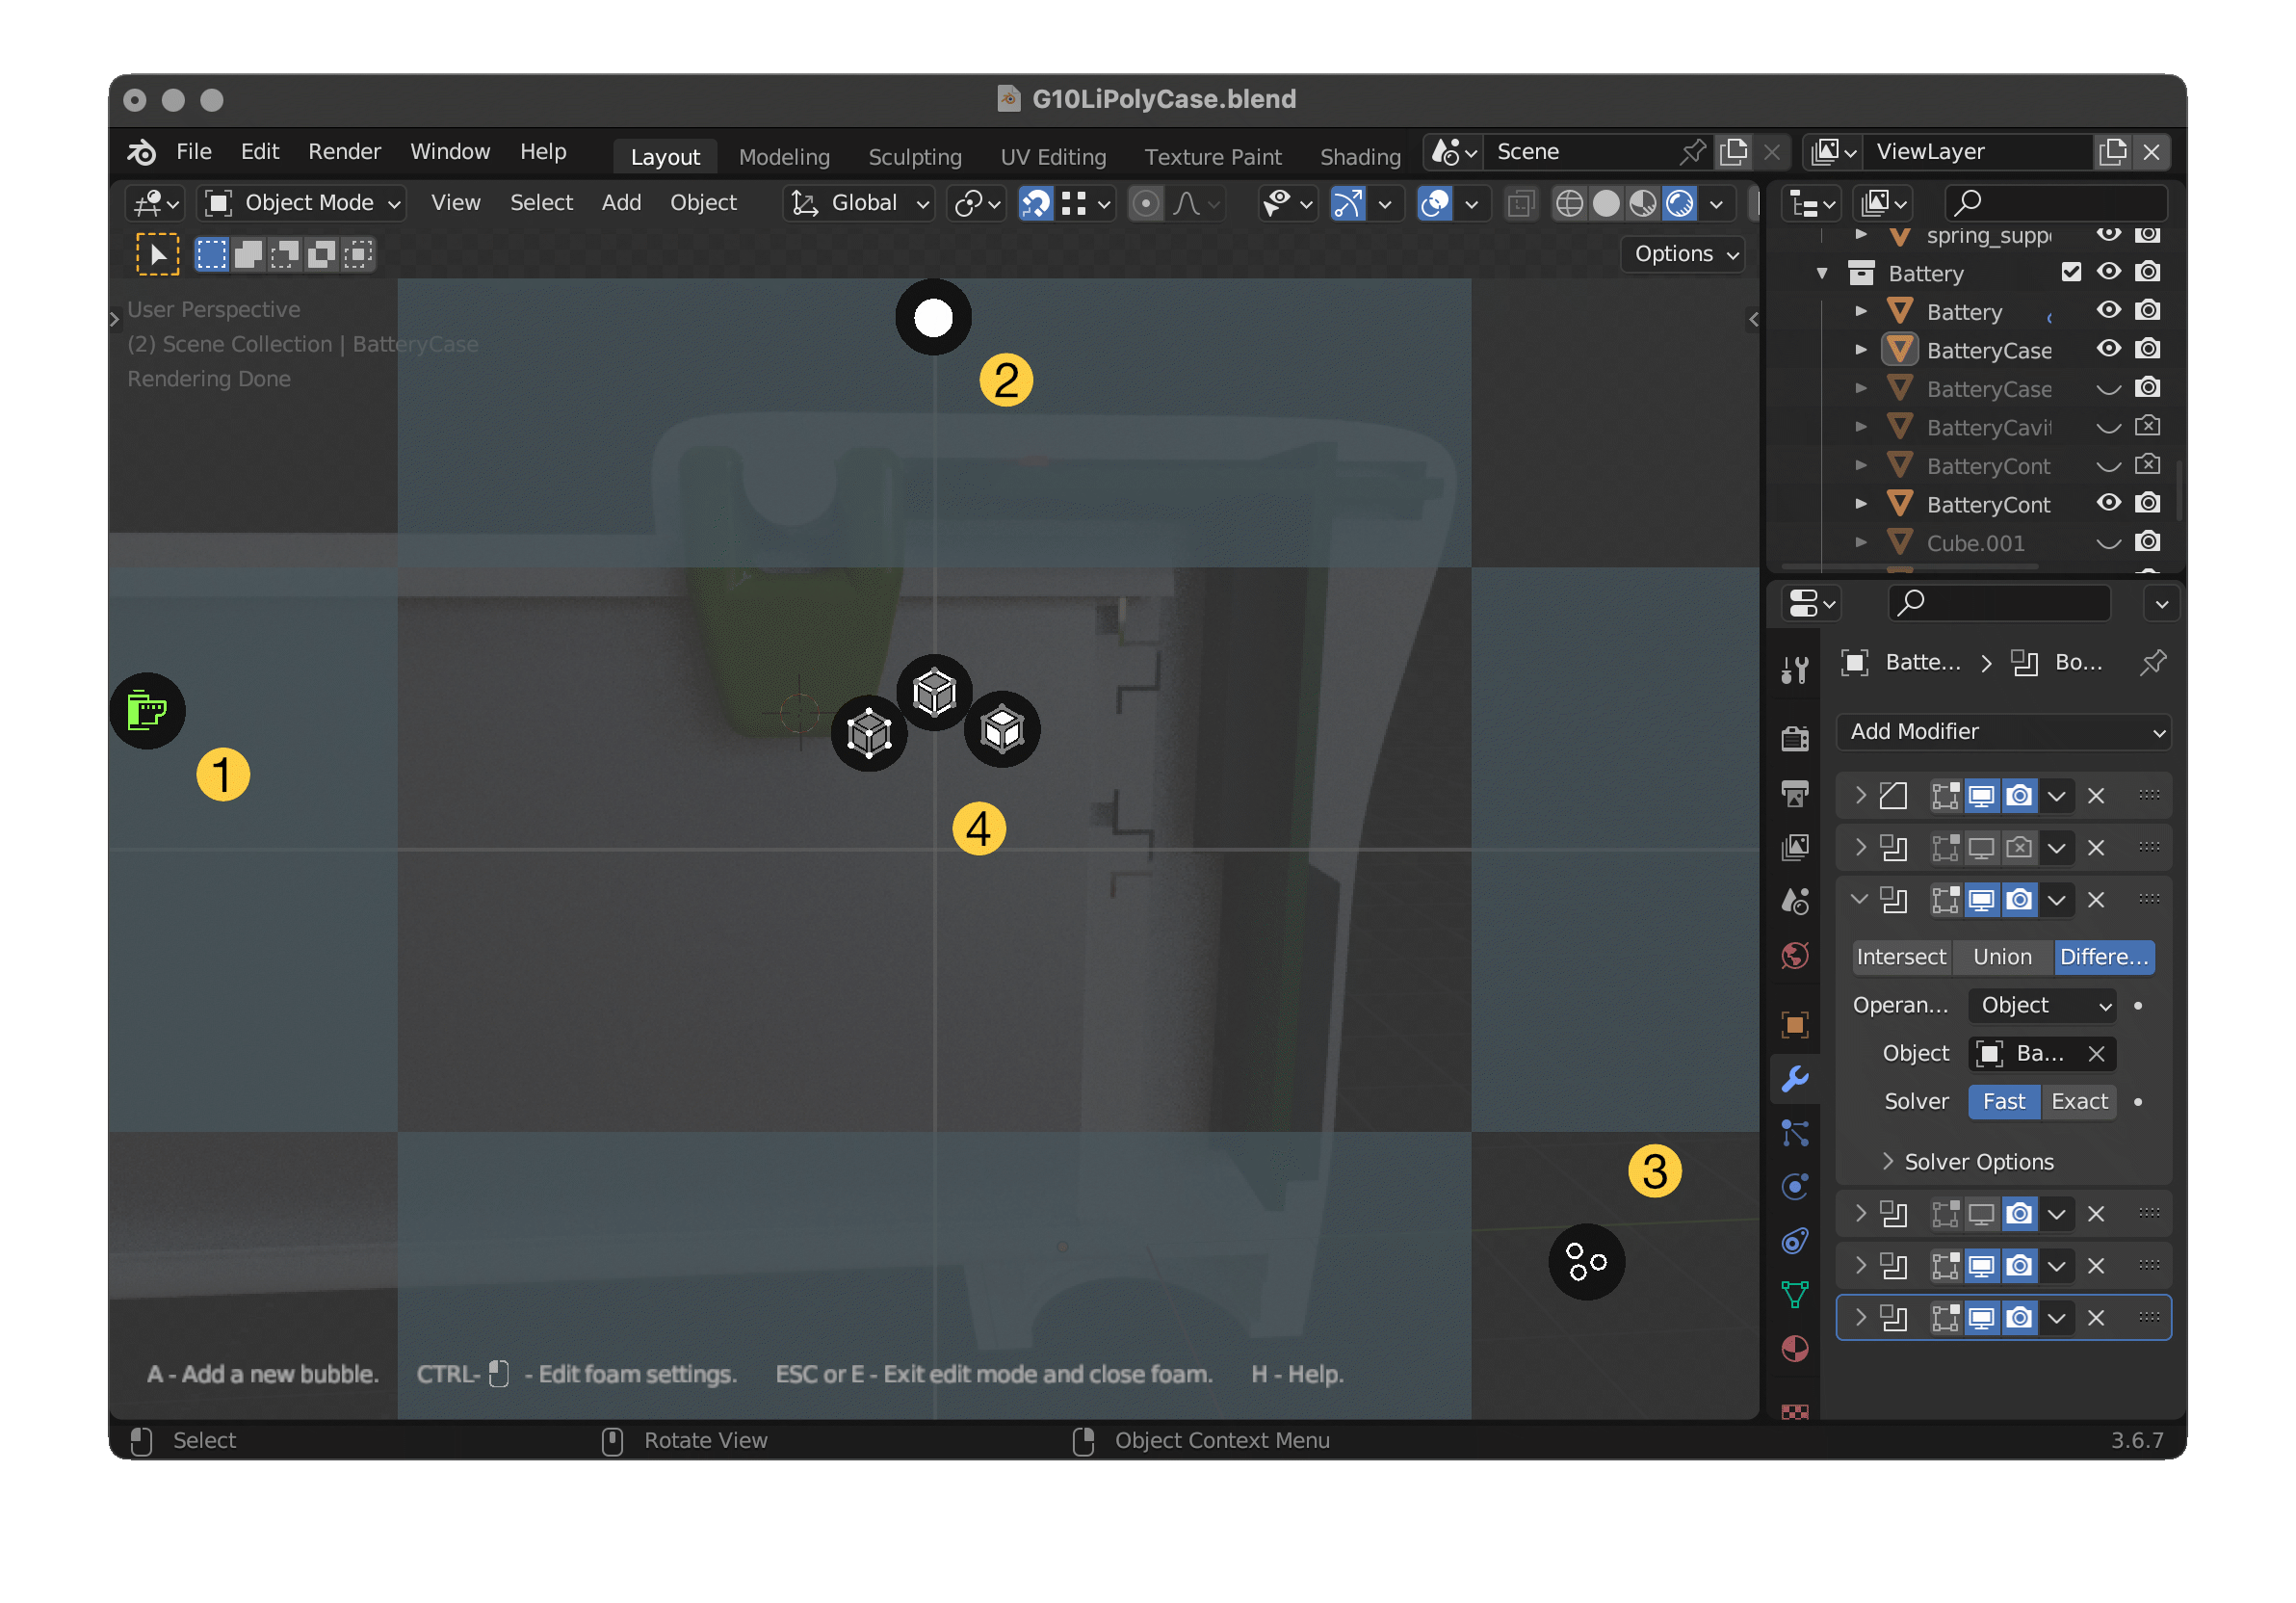Choose Intersect selection mode icon

tap(358, 254)
